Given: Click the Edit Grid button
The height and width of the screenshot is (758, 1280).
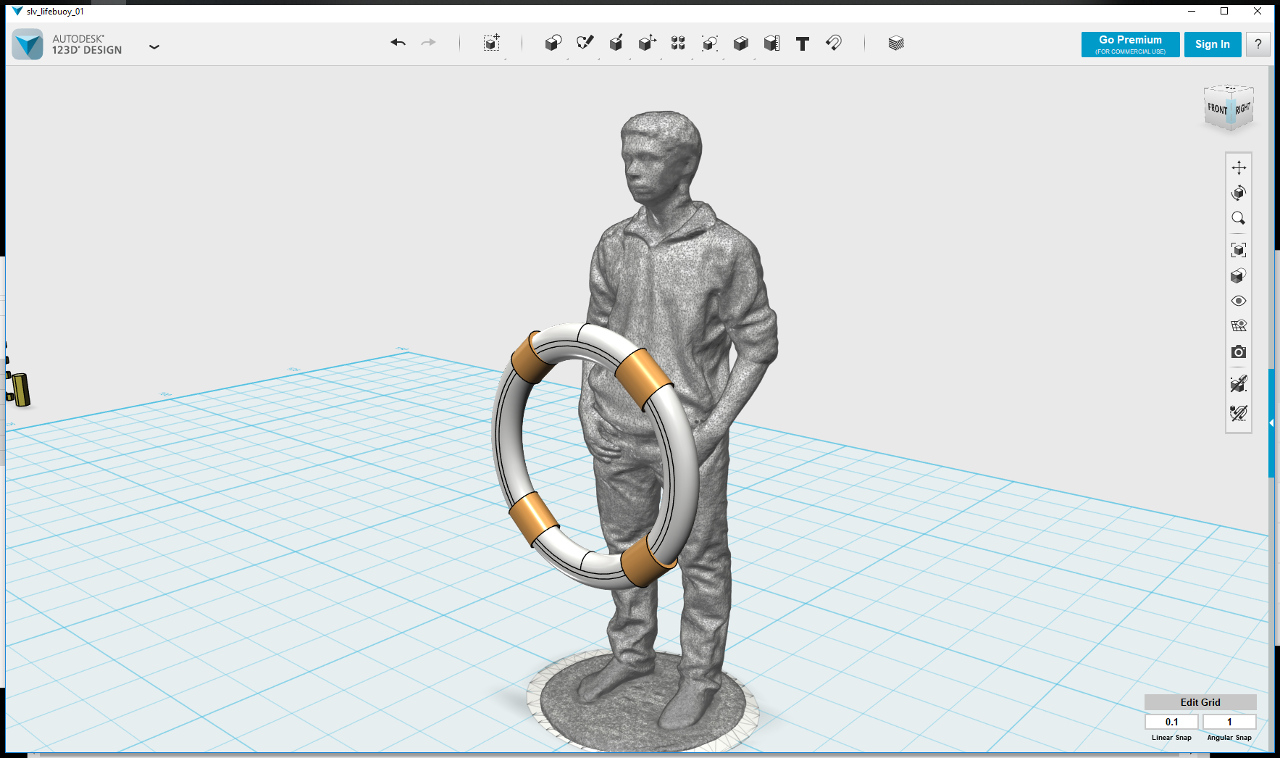Looking at the screenshot, I should (x=1201, y=702).
